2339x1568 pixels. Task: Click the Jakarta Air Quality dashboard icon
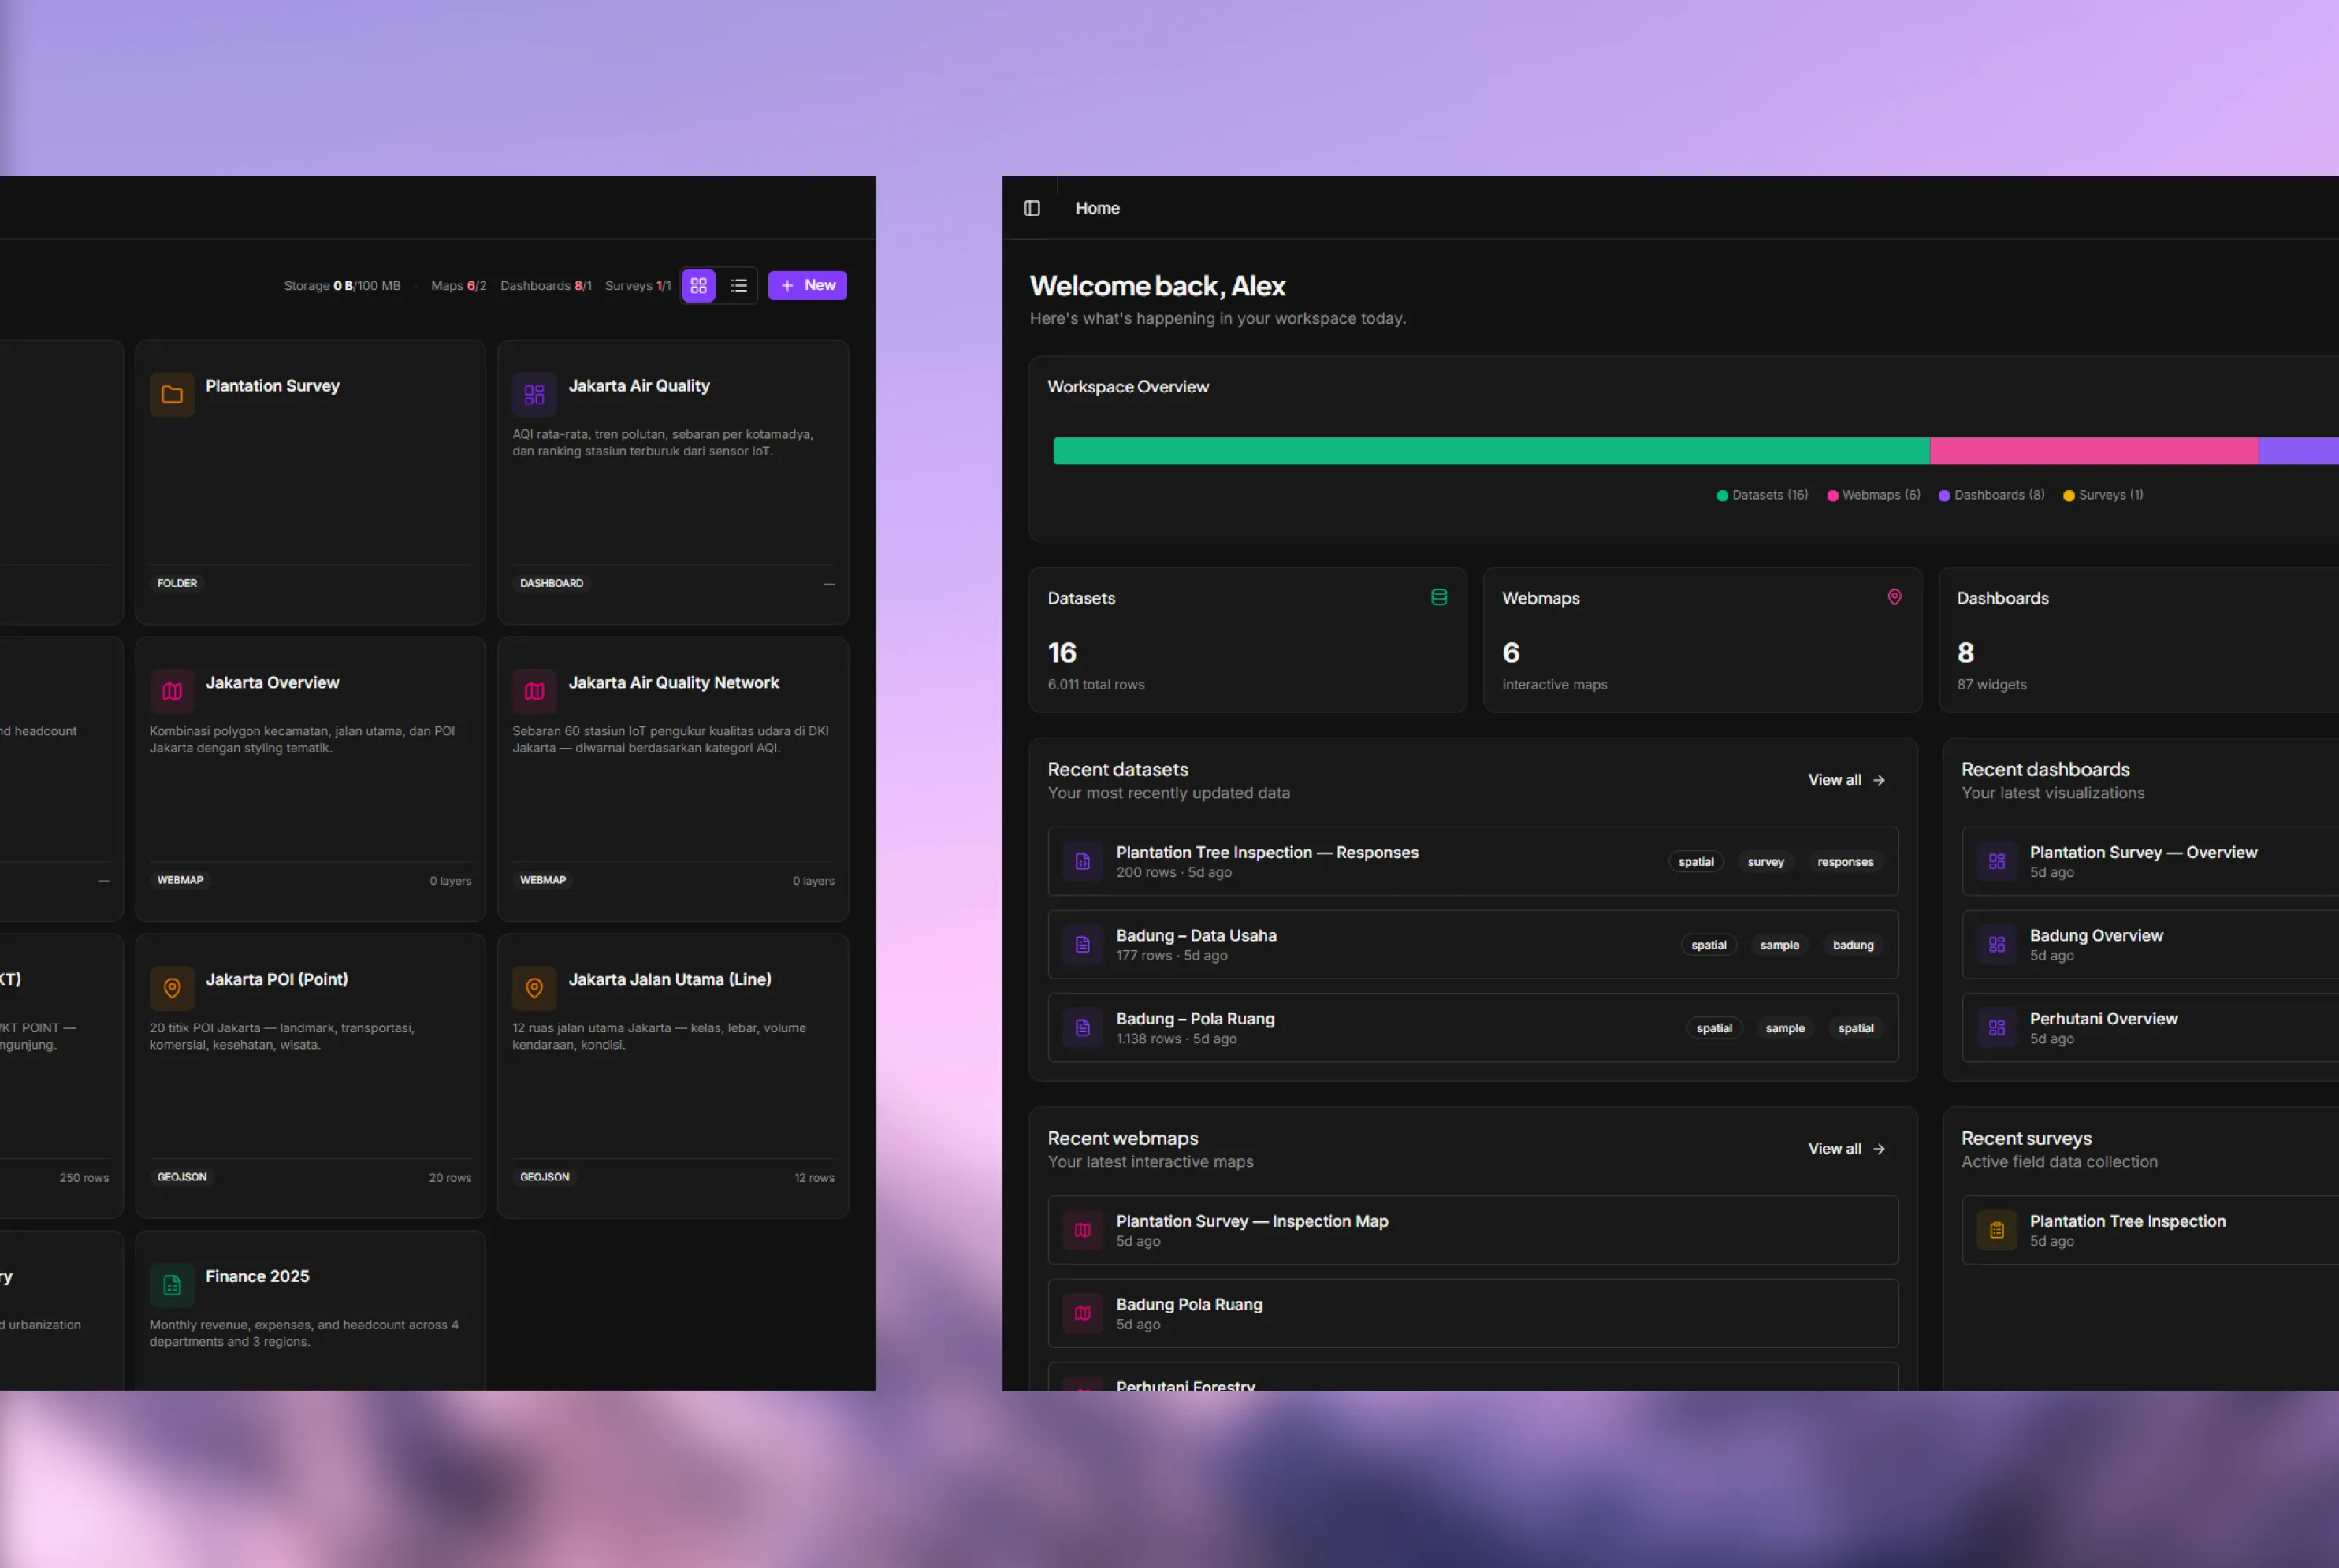(535, 394)
